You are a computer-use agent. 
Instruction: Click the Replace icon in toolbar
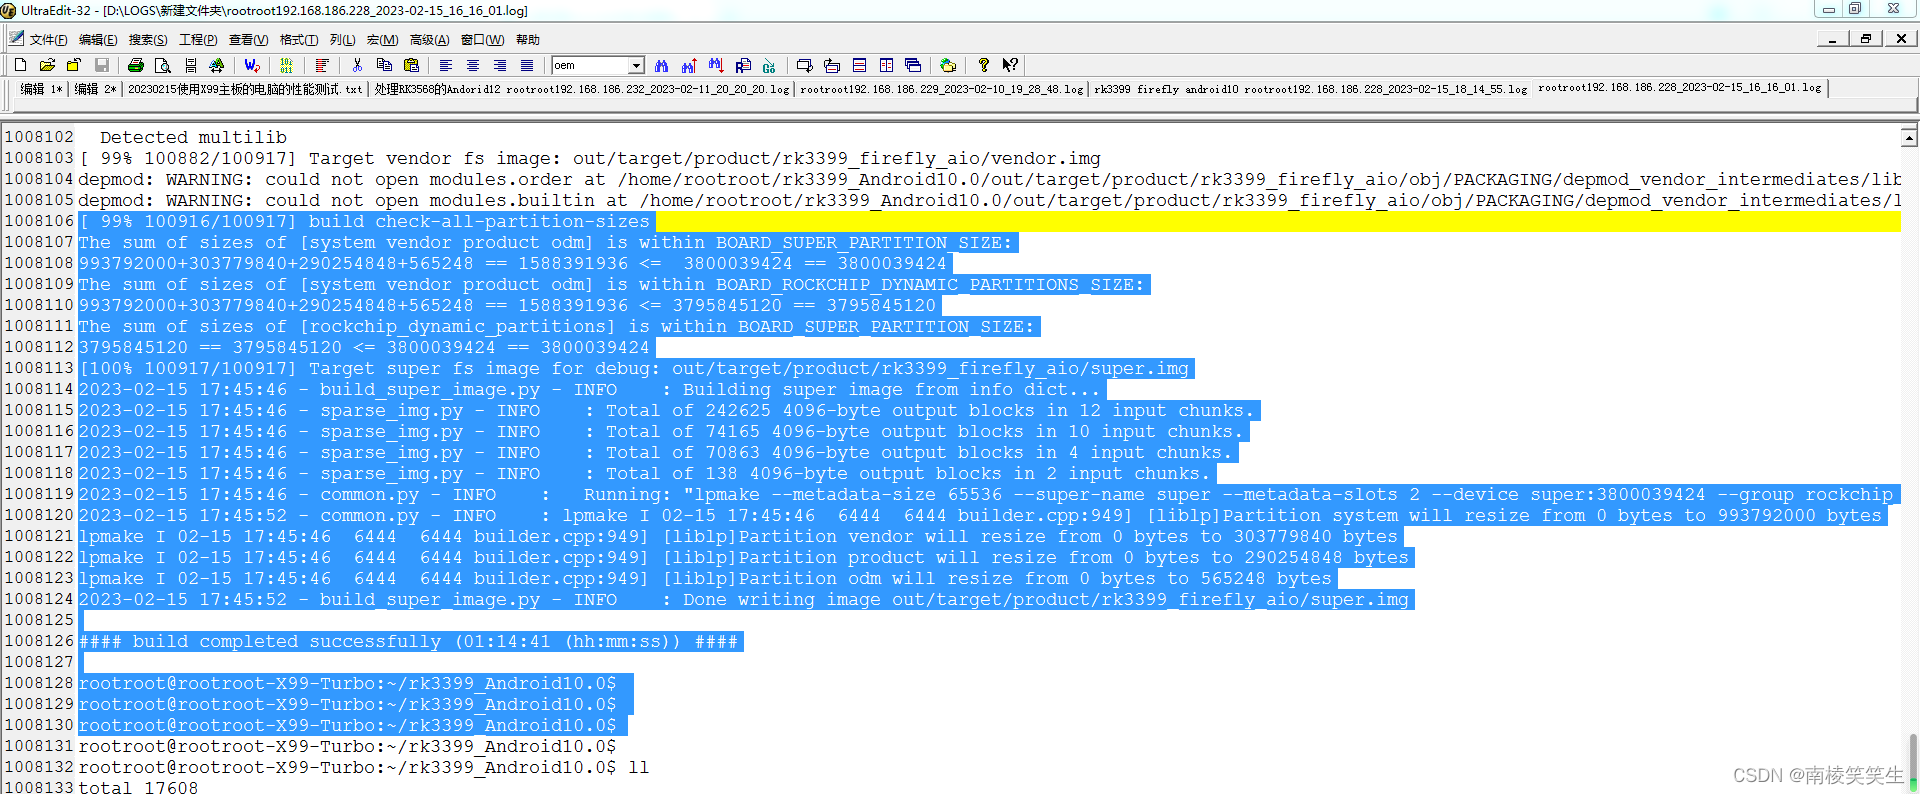click(743, 65)
